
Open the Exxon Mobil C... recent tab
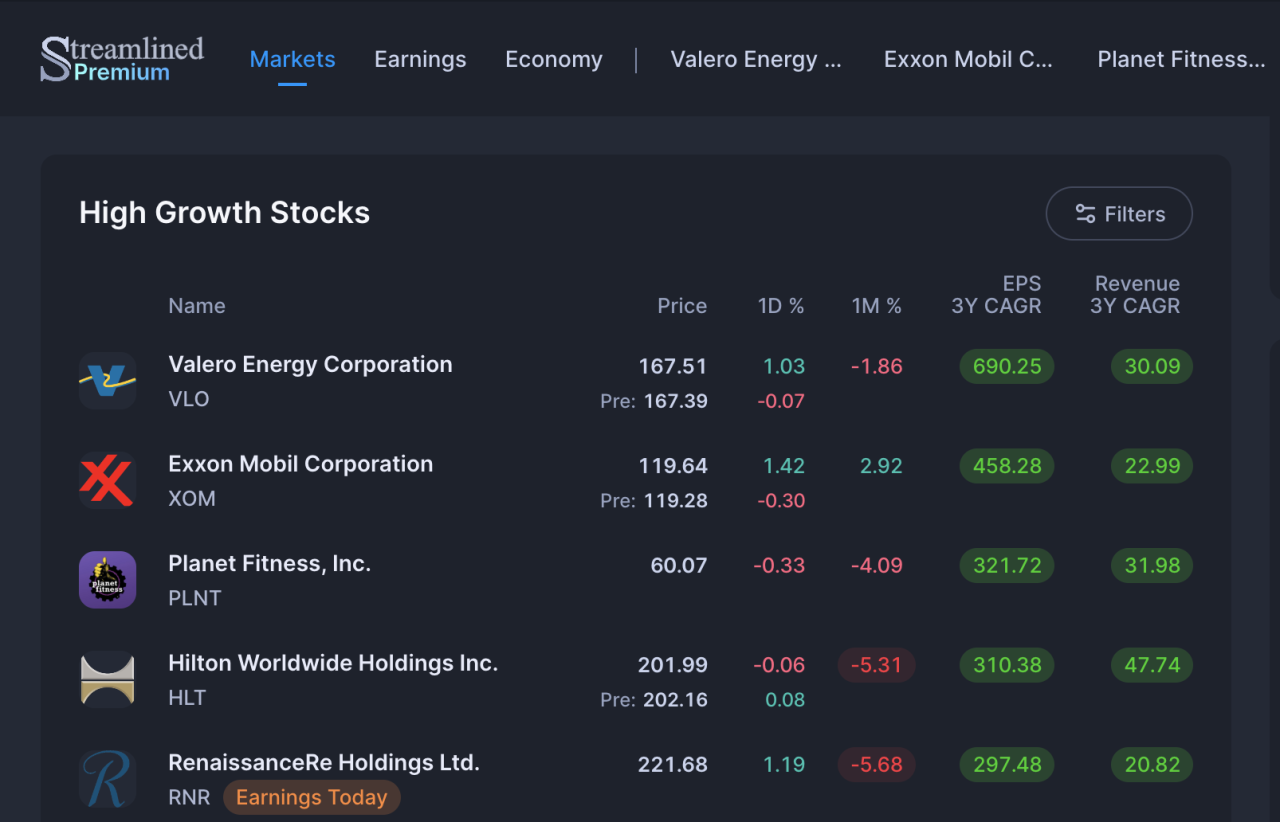968,59
